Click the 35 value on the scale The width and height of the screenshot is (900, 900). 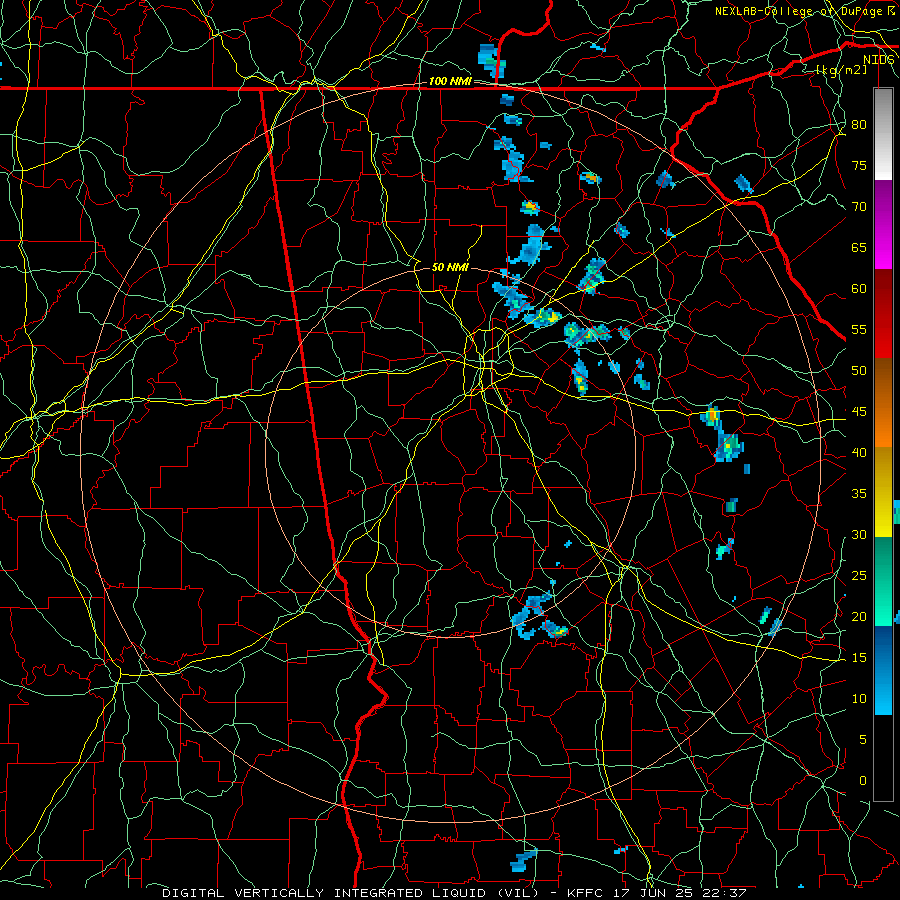[859, 494]
